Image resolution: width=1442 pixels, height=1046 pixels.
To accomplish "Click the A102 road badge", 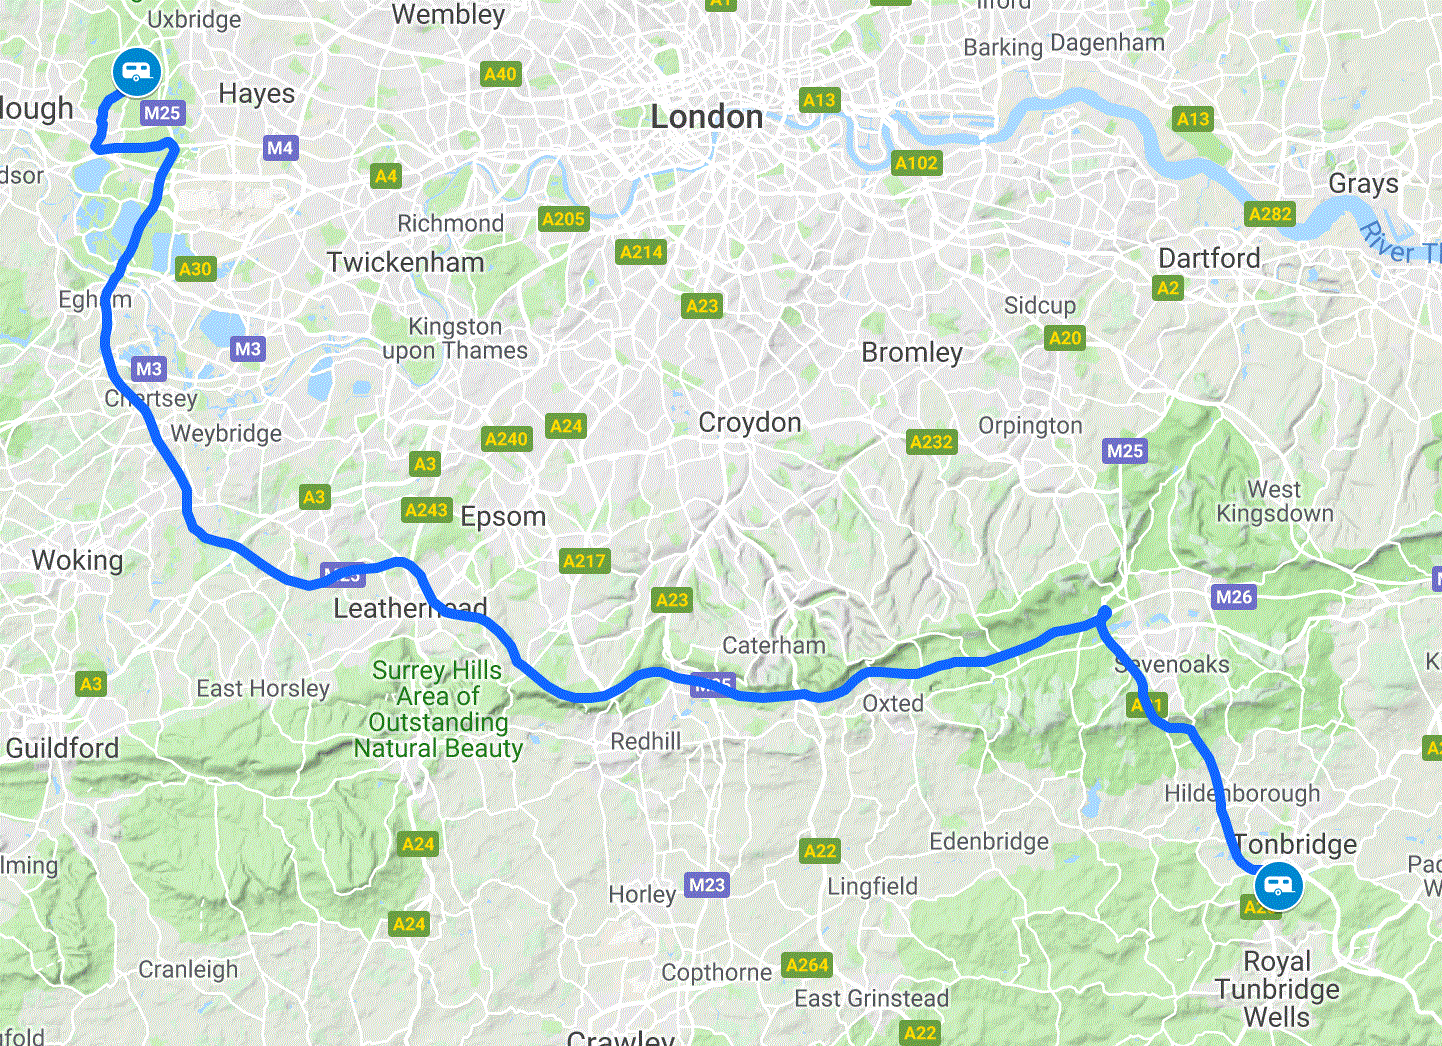I will click(x=917, y=163).
